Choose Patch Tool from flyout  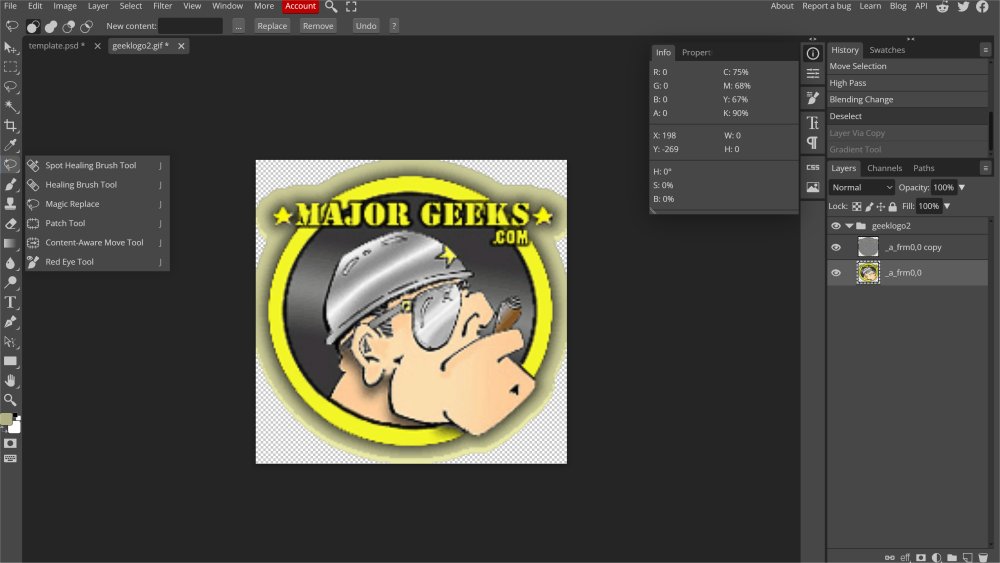coord(97,223)
